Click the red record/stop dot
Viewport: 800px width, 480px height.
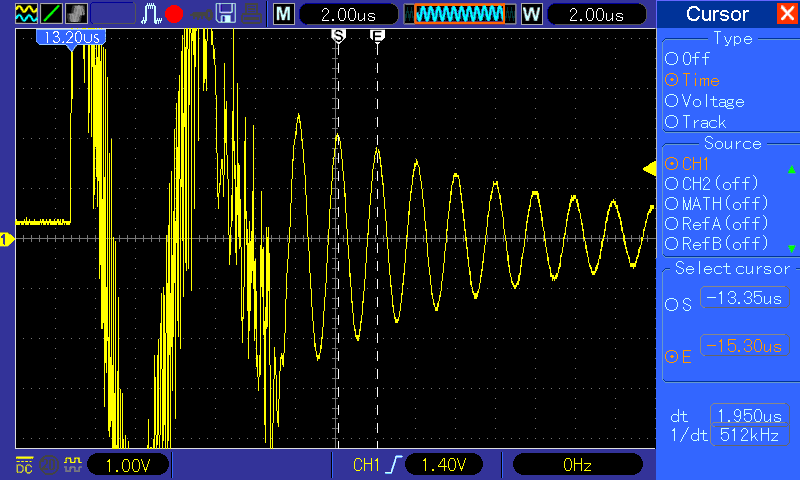click(174, 14)
